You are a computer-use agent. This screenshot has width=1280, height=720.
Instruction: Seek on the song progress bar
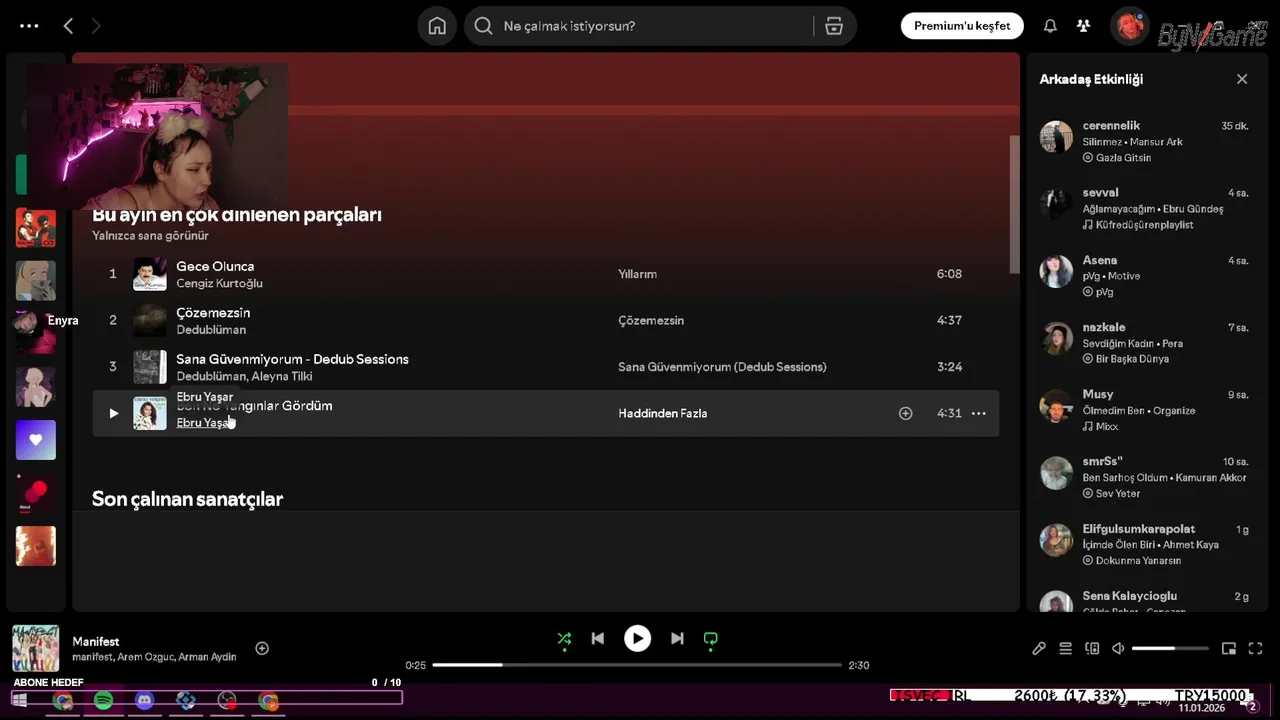tap(637, 665)
